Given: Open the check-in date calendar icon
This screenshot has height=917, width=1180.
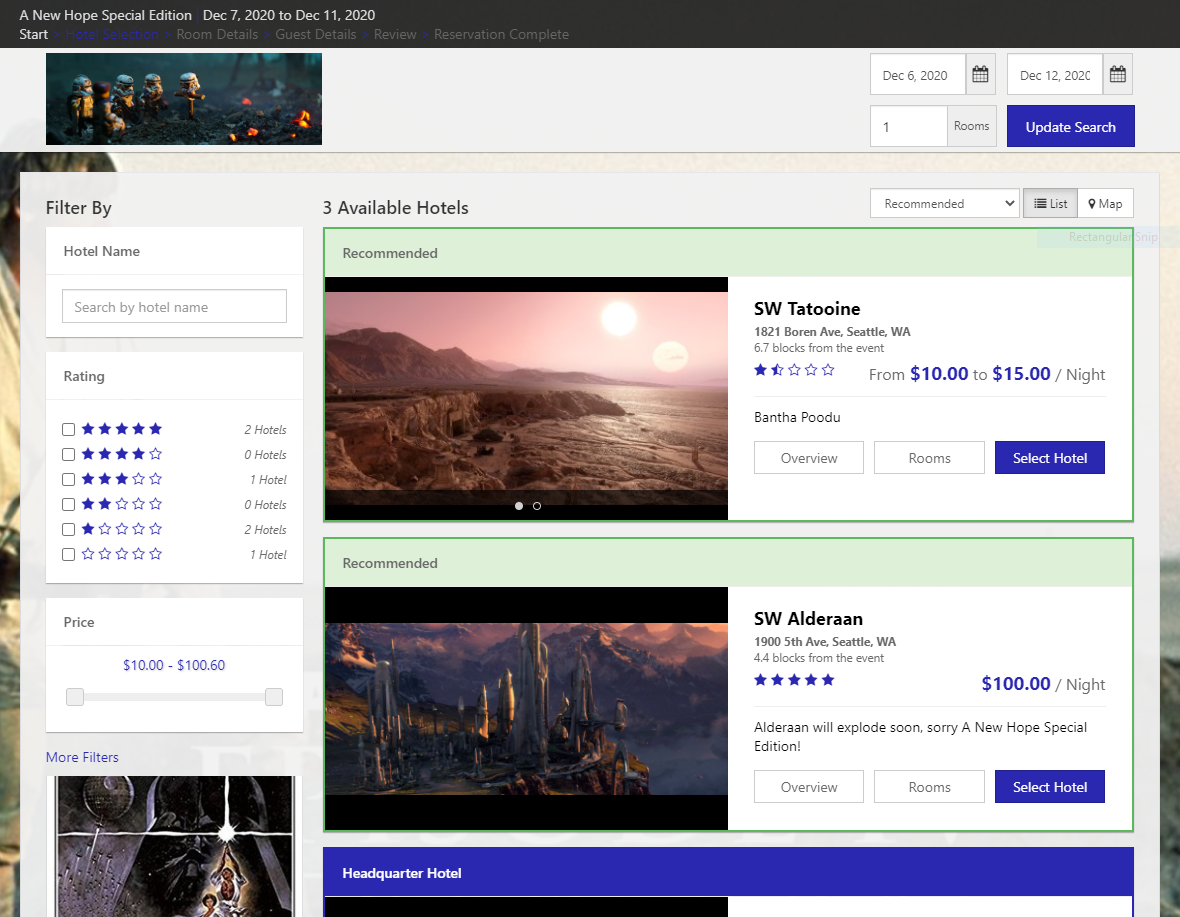Looking at the screenshot, I should (980, 74).
